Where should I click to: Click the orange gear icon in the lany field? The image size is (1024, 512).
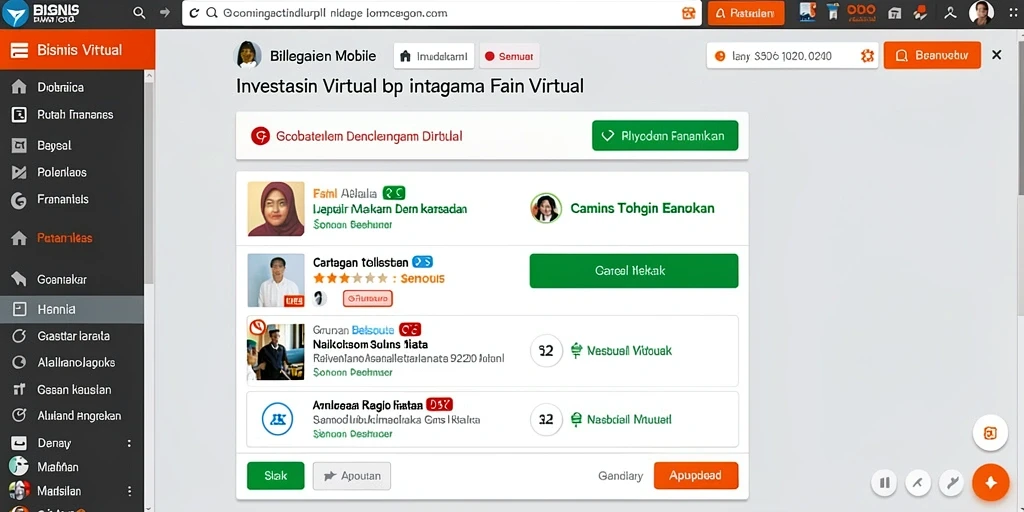867,56
